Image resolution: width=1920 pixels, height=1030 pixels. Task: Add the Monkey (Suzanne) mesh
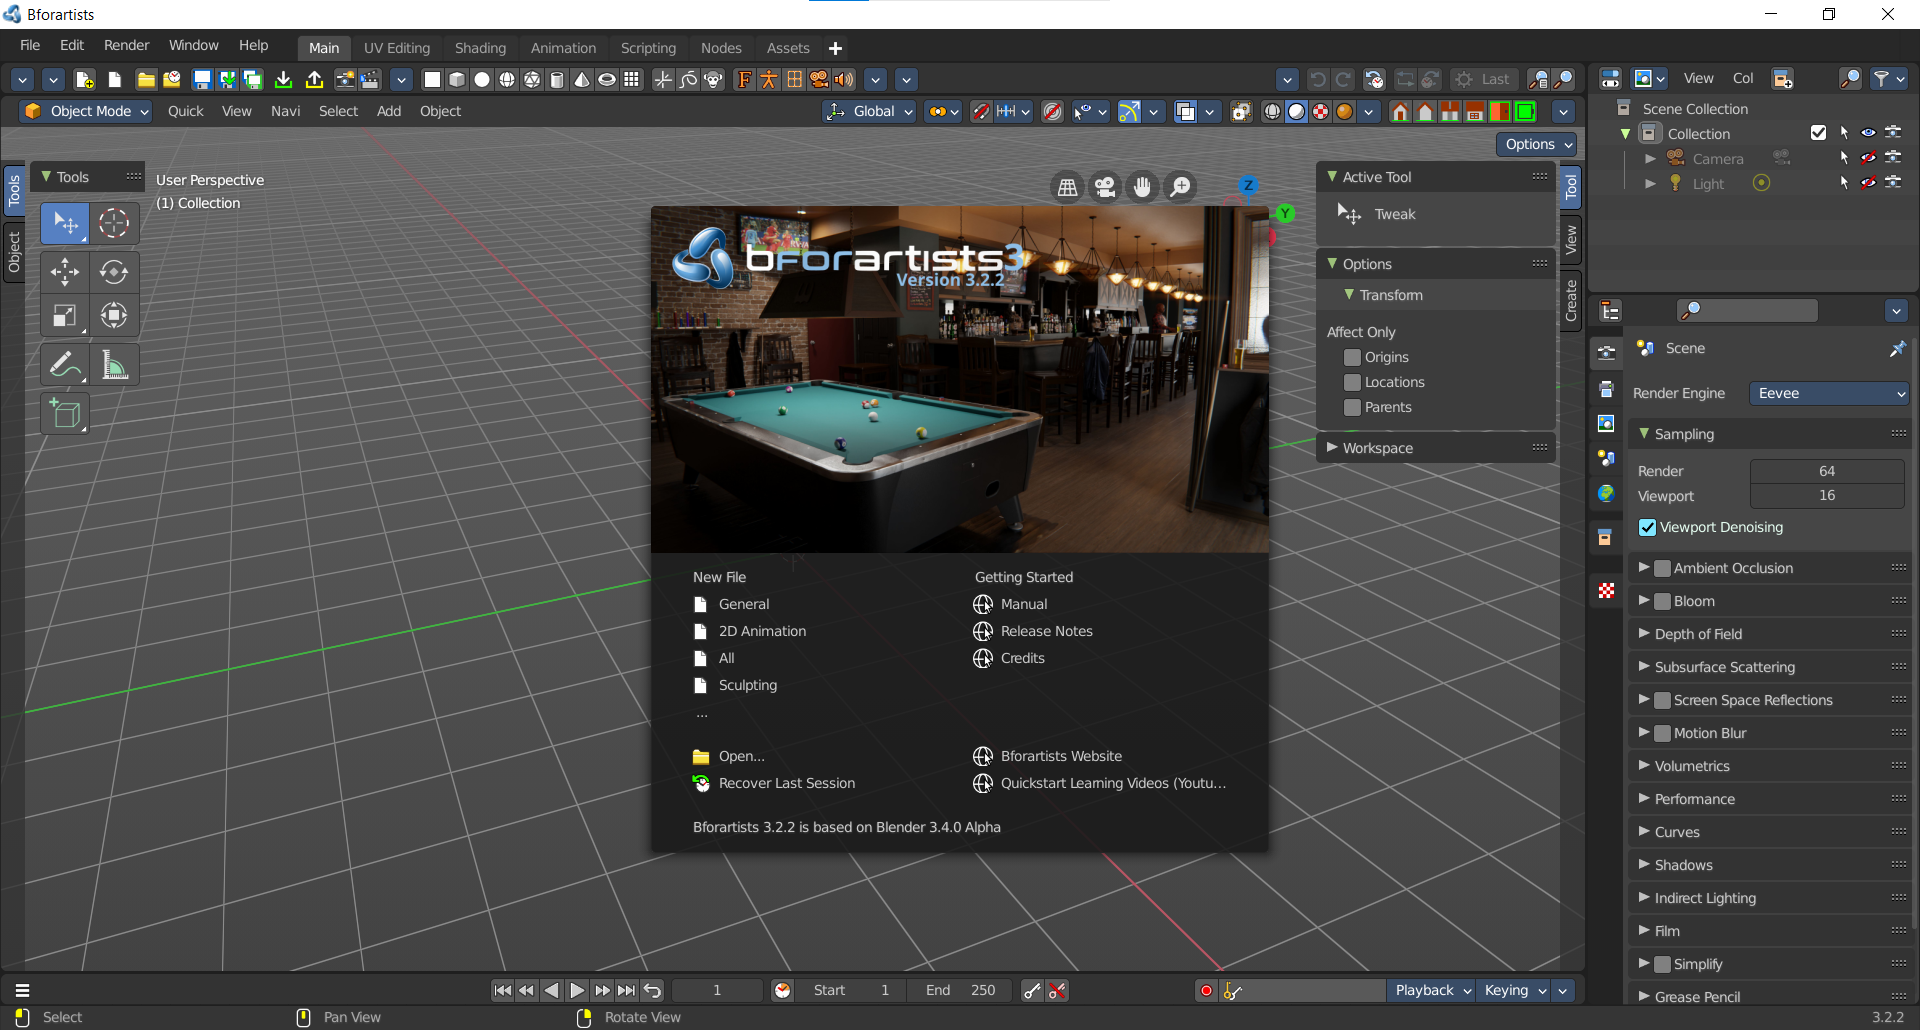(x=714, y=80)
